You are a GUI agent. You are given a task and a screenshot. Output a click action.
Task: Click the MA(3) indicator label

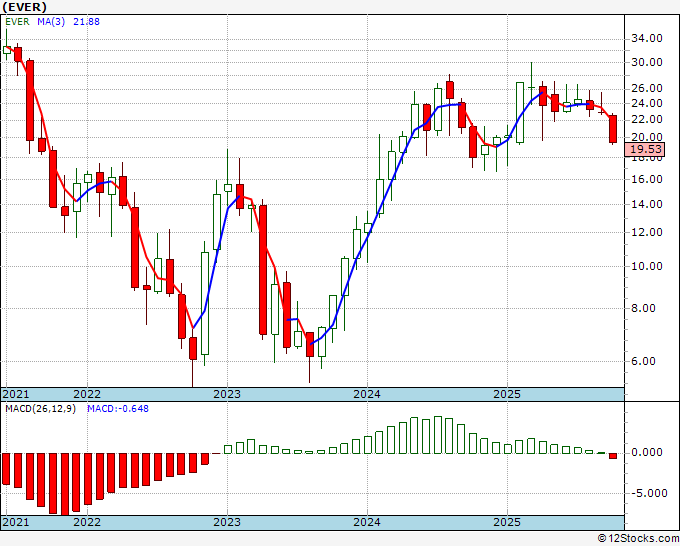coord(51,22)
